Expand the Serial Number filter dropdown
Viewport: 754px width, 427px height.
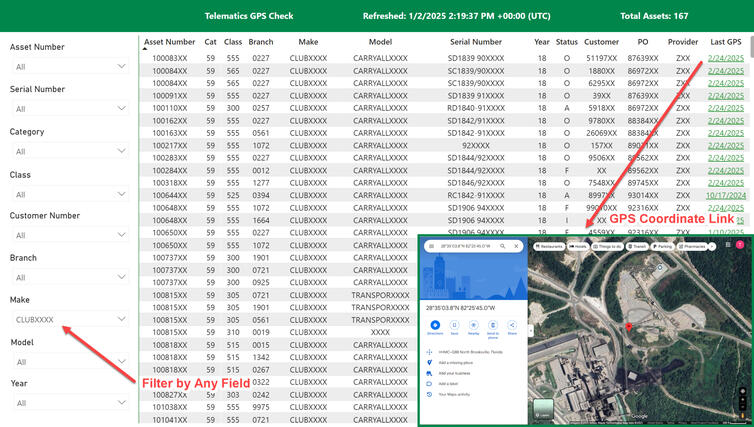[x=68, y=108]
